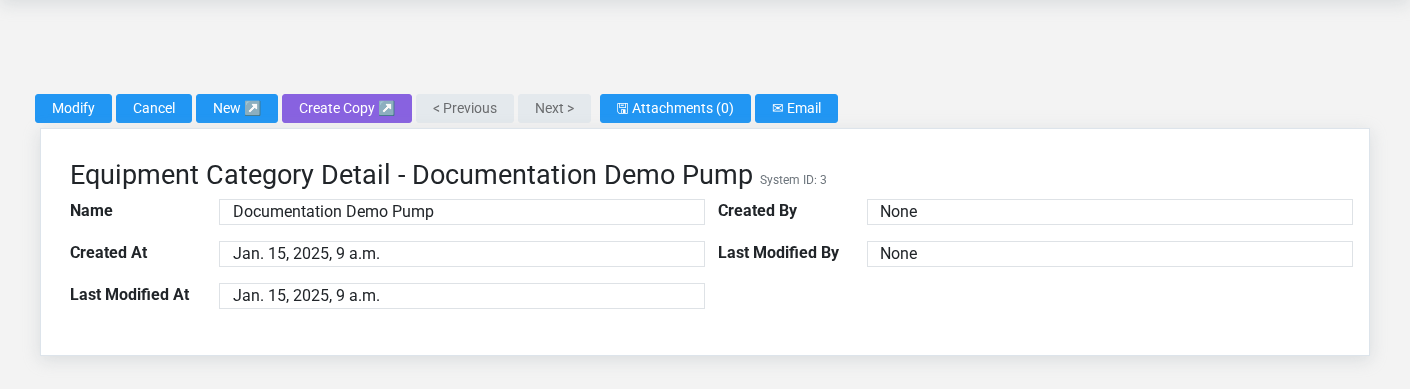Go to the Previous record
The height and width of the screenshot is (389, 1410).
(x=465, y=108)
